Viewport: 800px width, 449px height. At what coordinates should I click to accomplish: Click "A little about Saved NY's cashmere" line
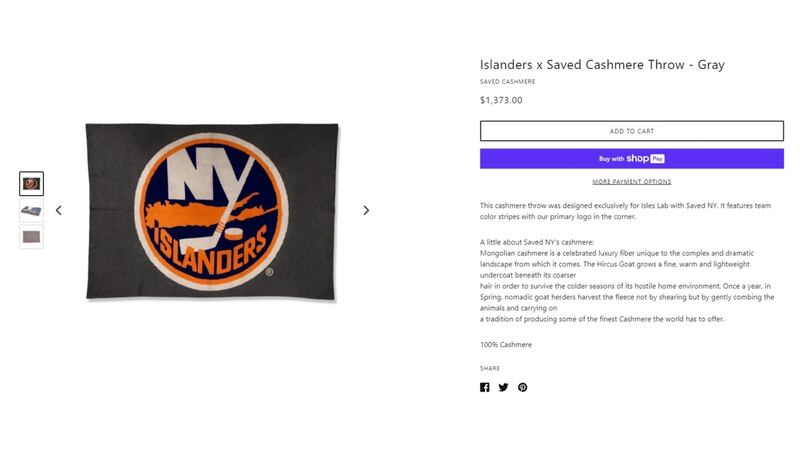pos(537,243)
